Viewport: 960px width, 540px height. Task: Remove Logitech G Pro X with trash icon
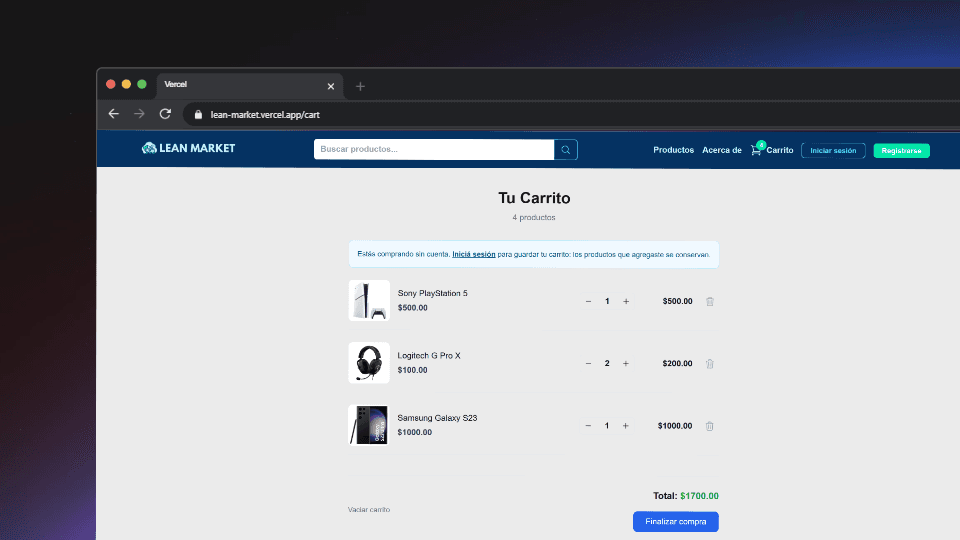(710, 364)
